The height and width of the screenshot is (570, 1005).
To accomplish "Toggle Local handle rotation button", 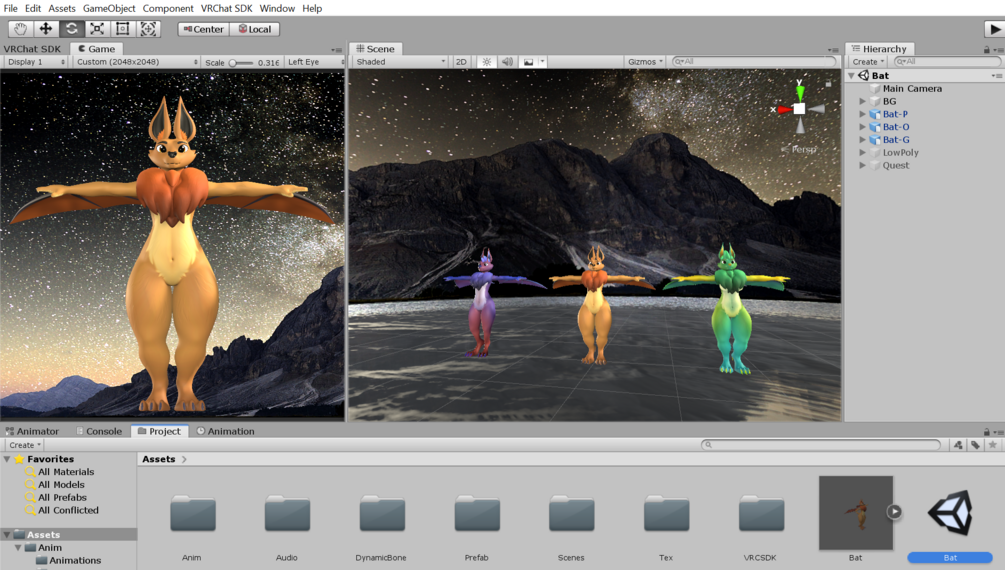I will [254, 29].
